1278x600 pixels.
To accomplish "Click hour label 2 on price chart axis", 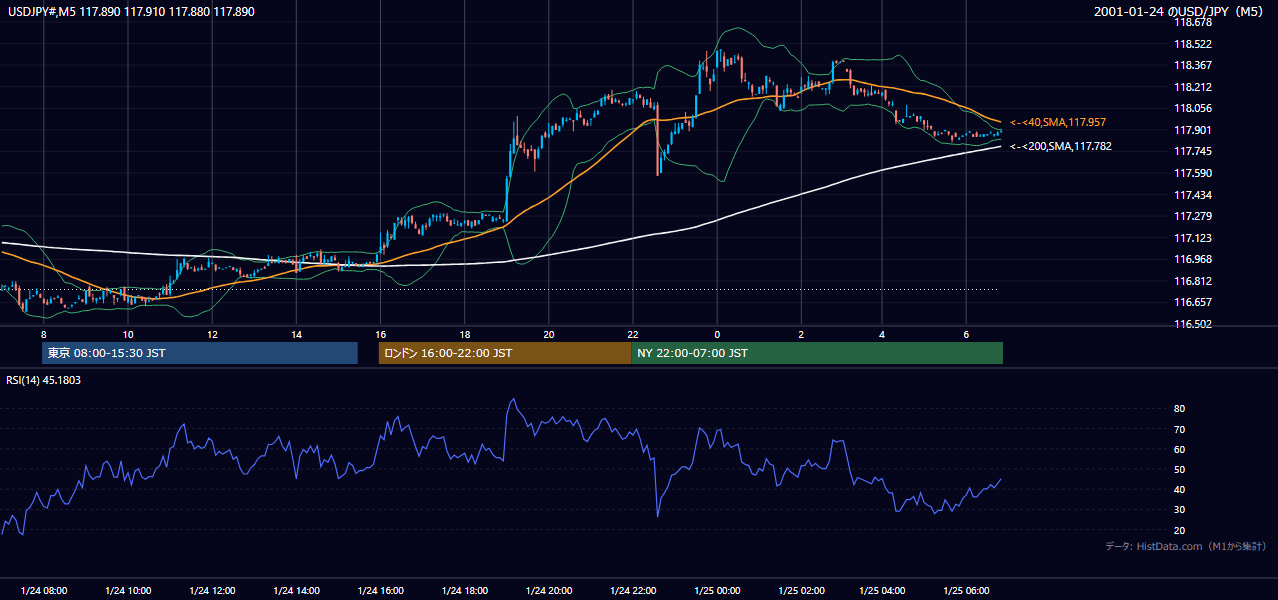I will pyautogui.click(x=801, y=333).
